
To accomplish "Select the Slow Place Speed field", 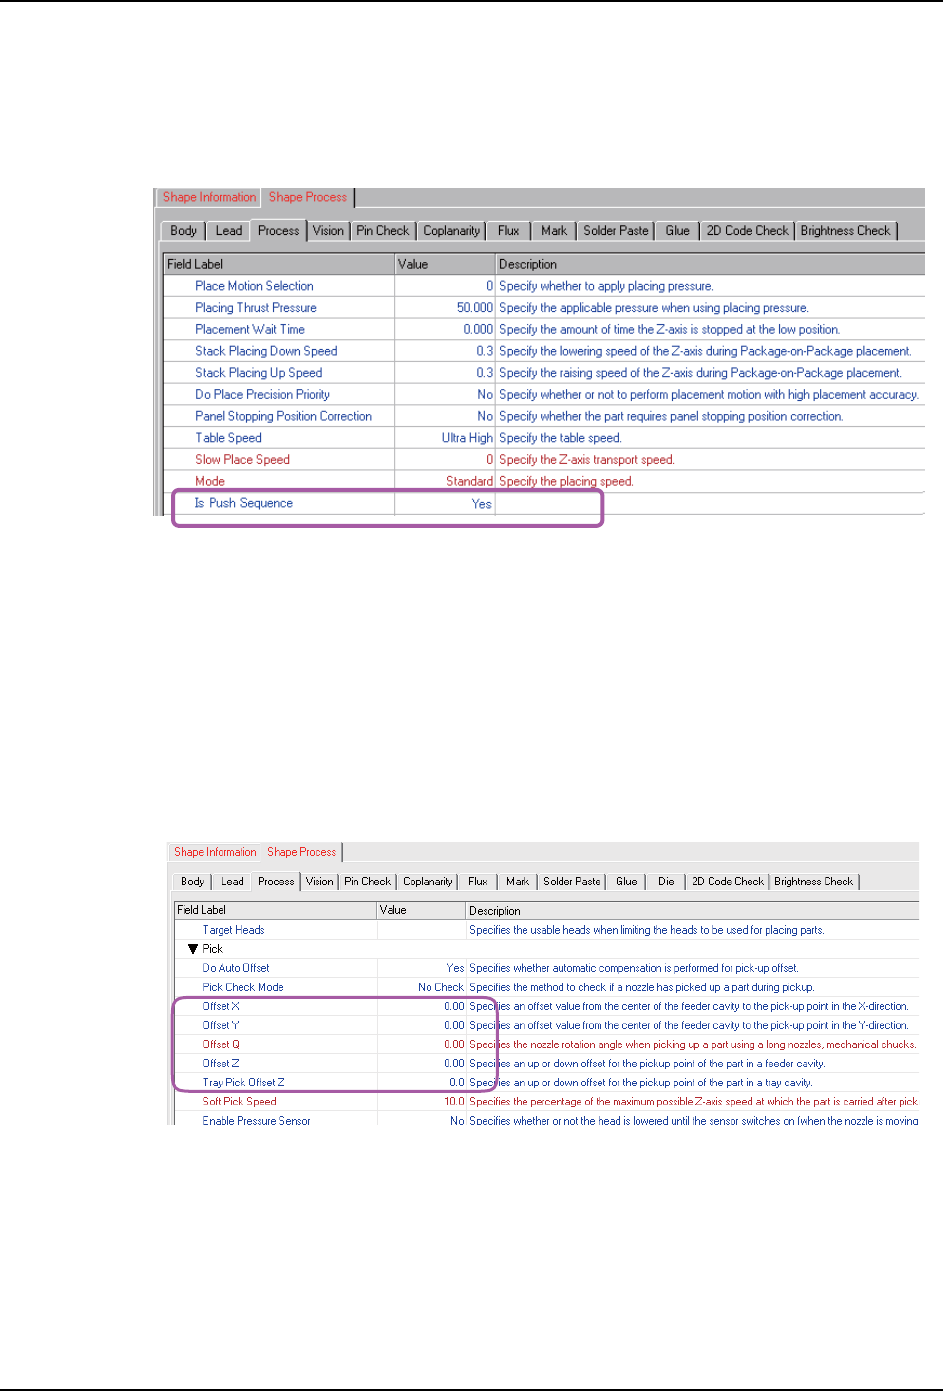I will [x=242, y=460].
